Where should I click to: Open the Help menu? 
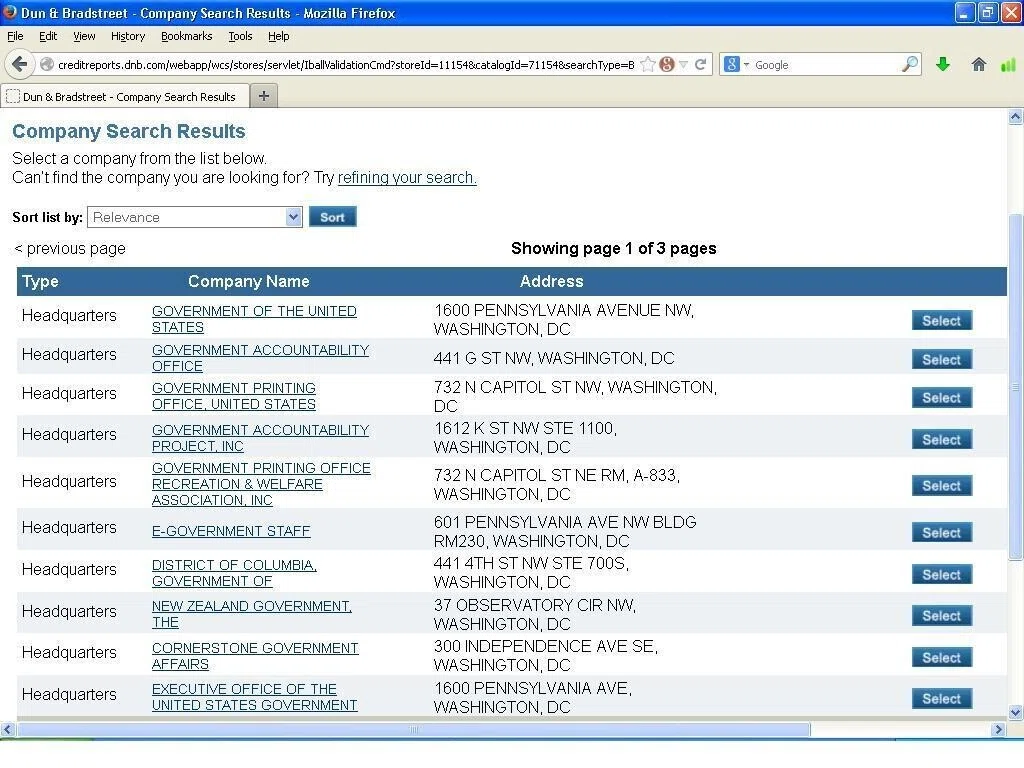tap(279, 36)
